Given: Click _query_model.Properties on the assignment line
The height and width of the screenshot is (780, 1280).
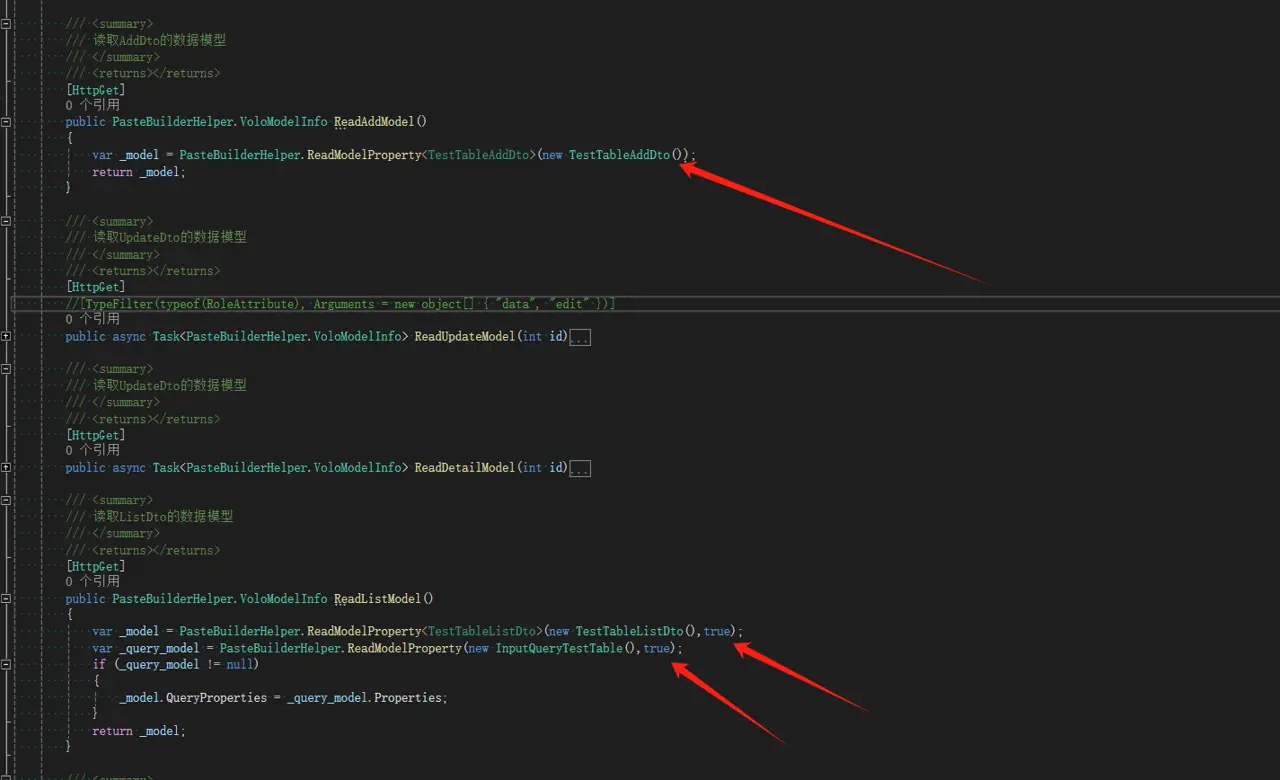Looking at the screenshot, I should point(364,697).
